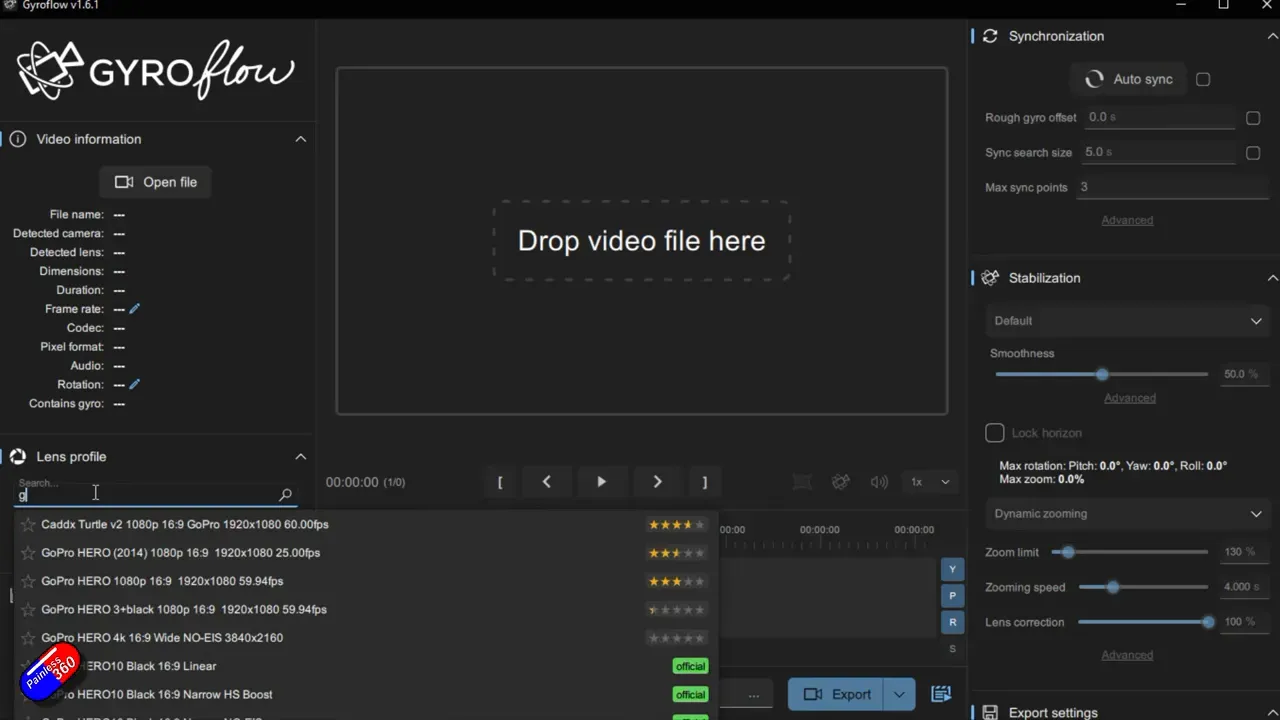The height and width of the screenshot is (720, 1280).
Task: Step to previous frame arrow
Action: (x=546, y=482)
